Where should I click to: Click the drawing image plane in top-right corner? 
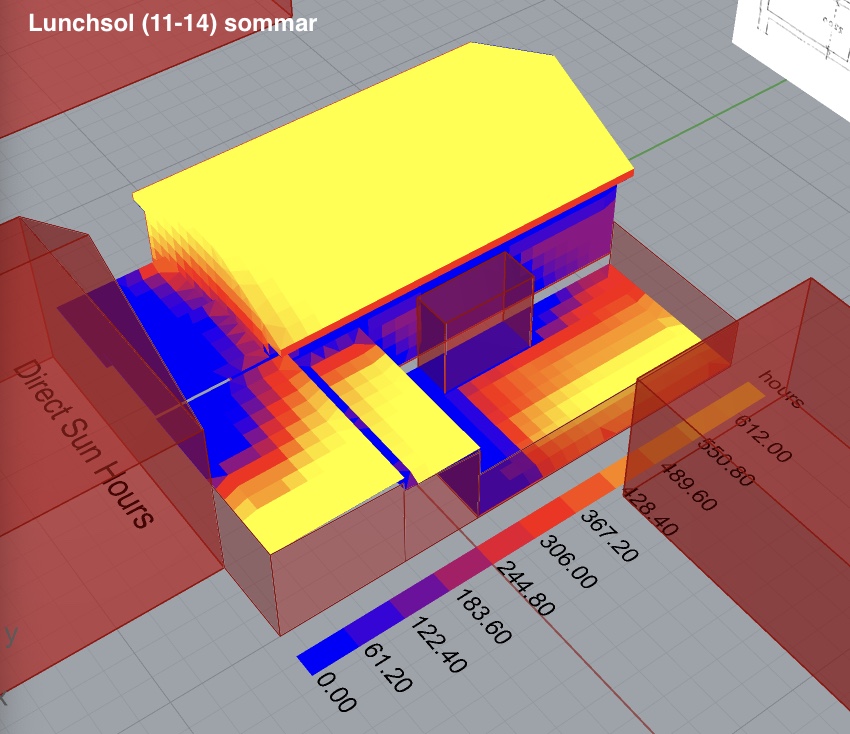tap(795, 40)
